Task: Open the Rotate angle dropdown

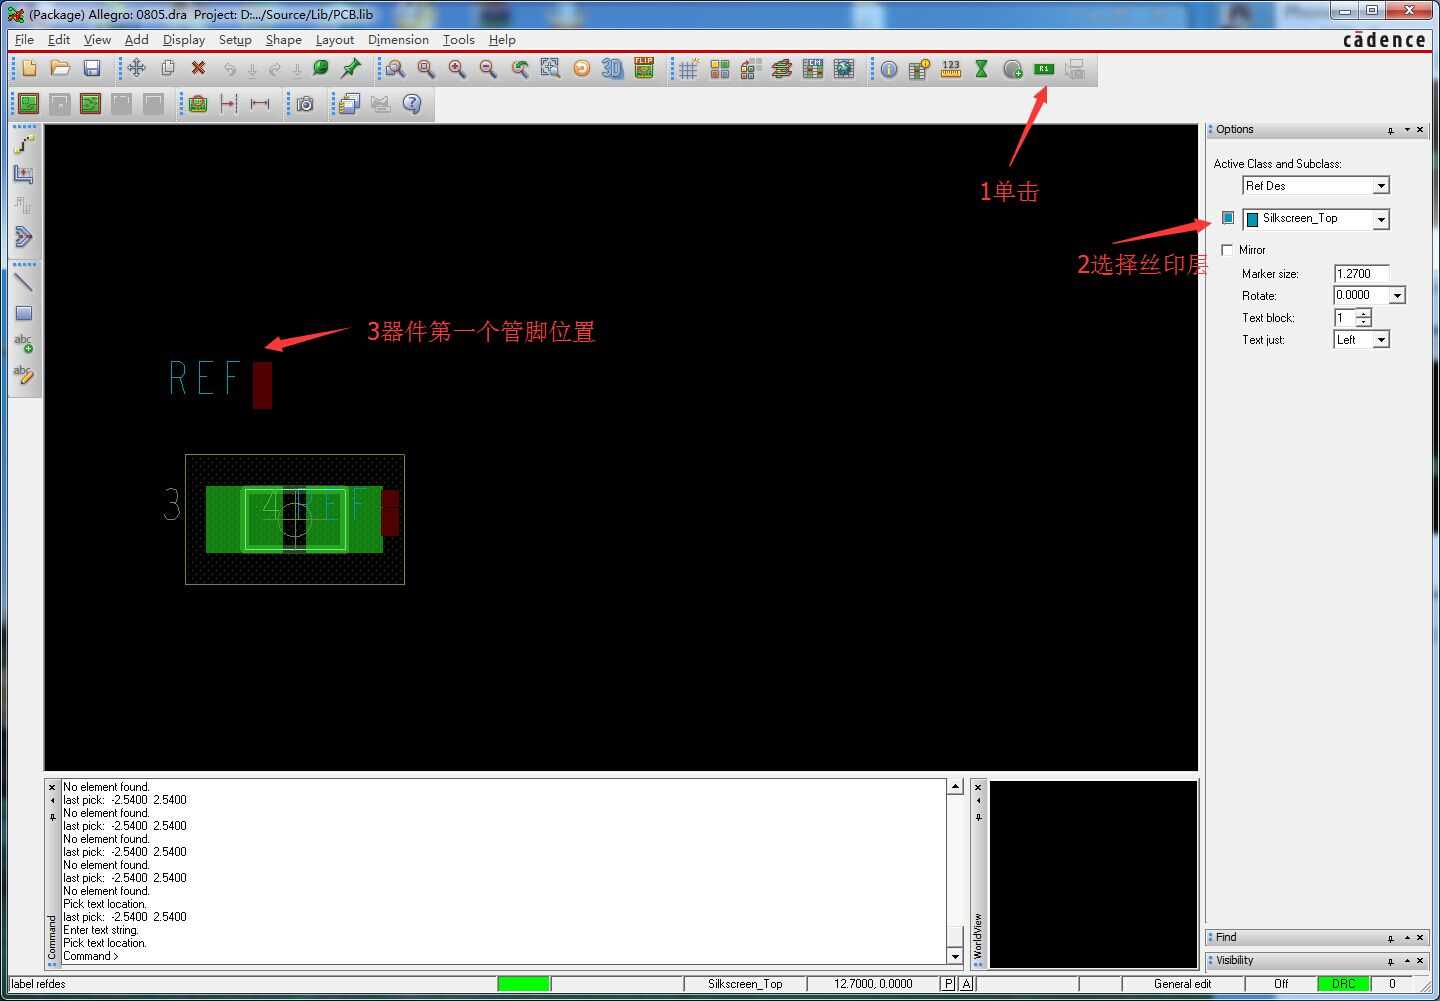Action: 1397,295
